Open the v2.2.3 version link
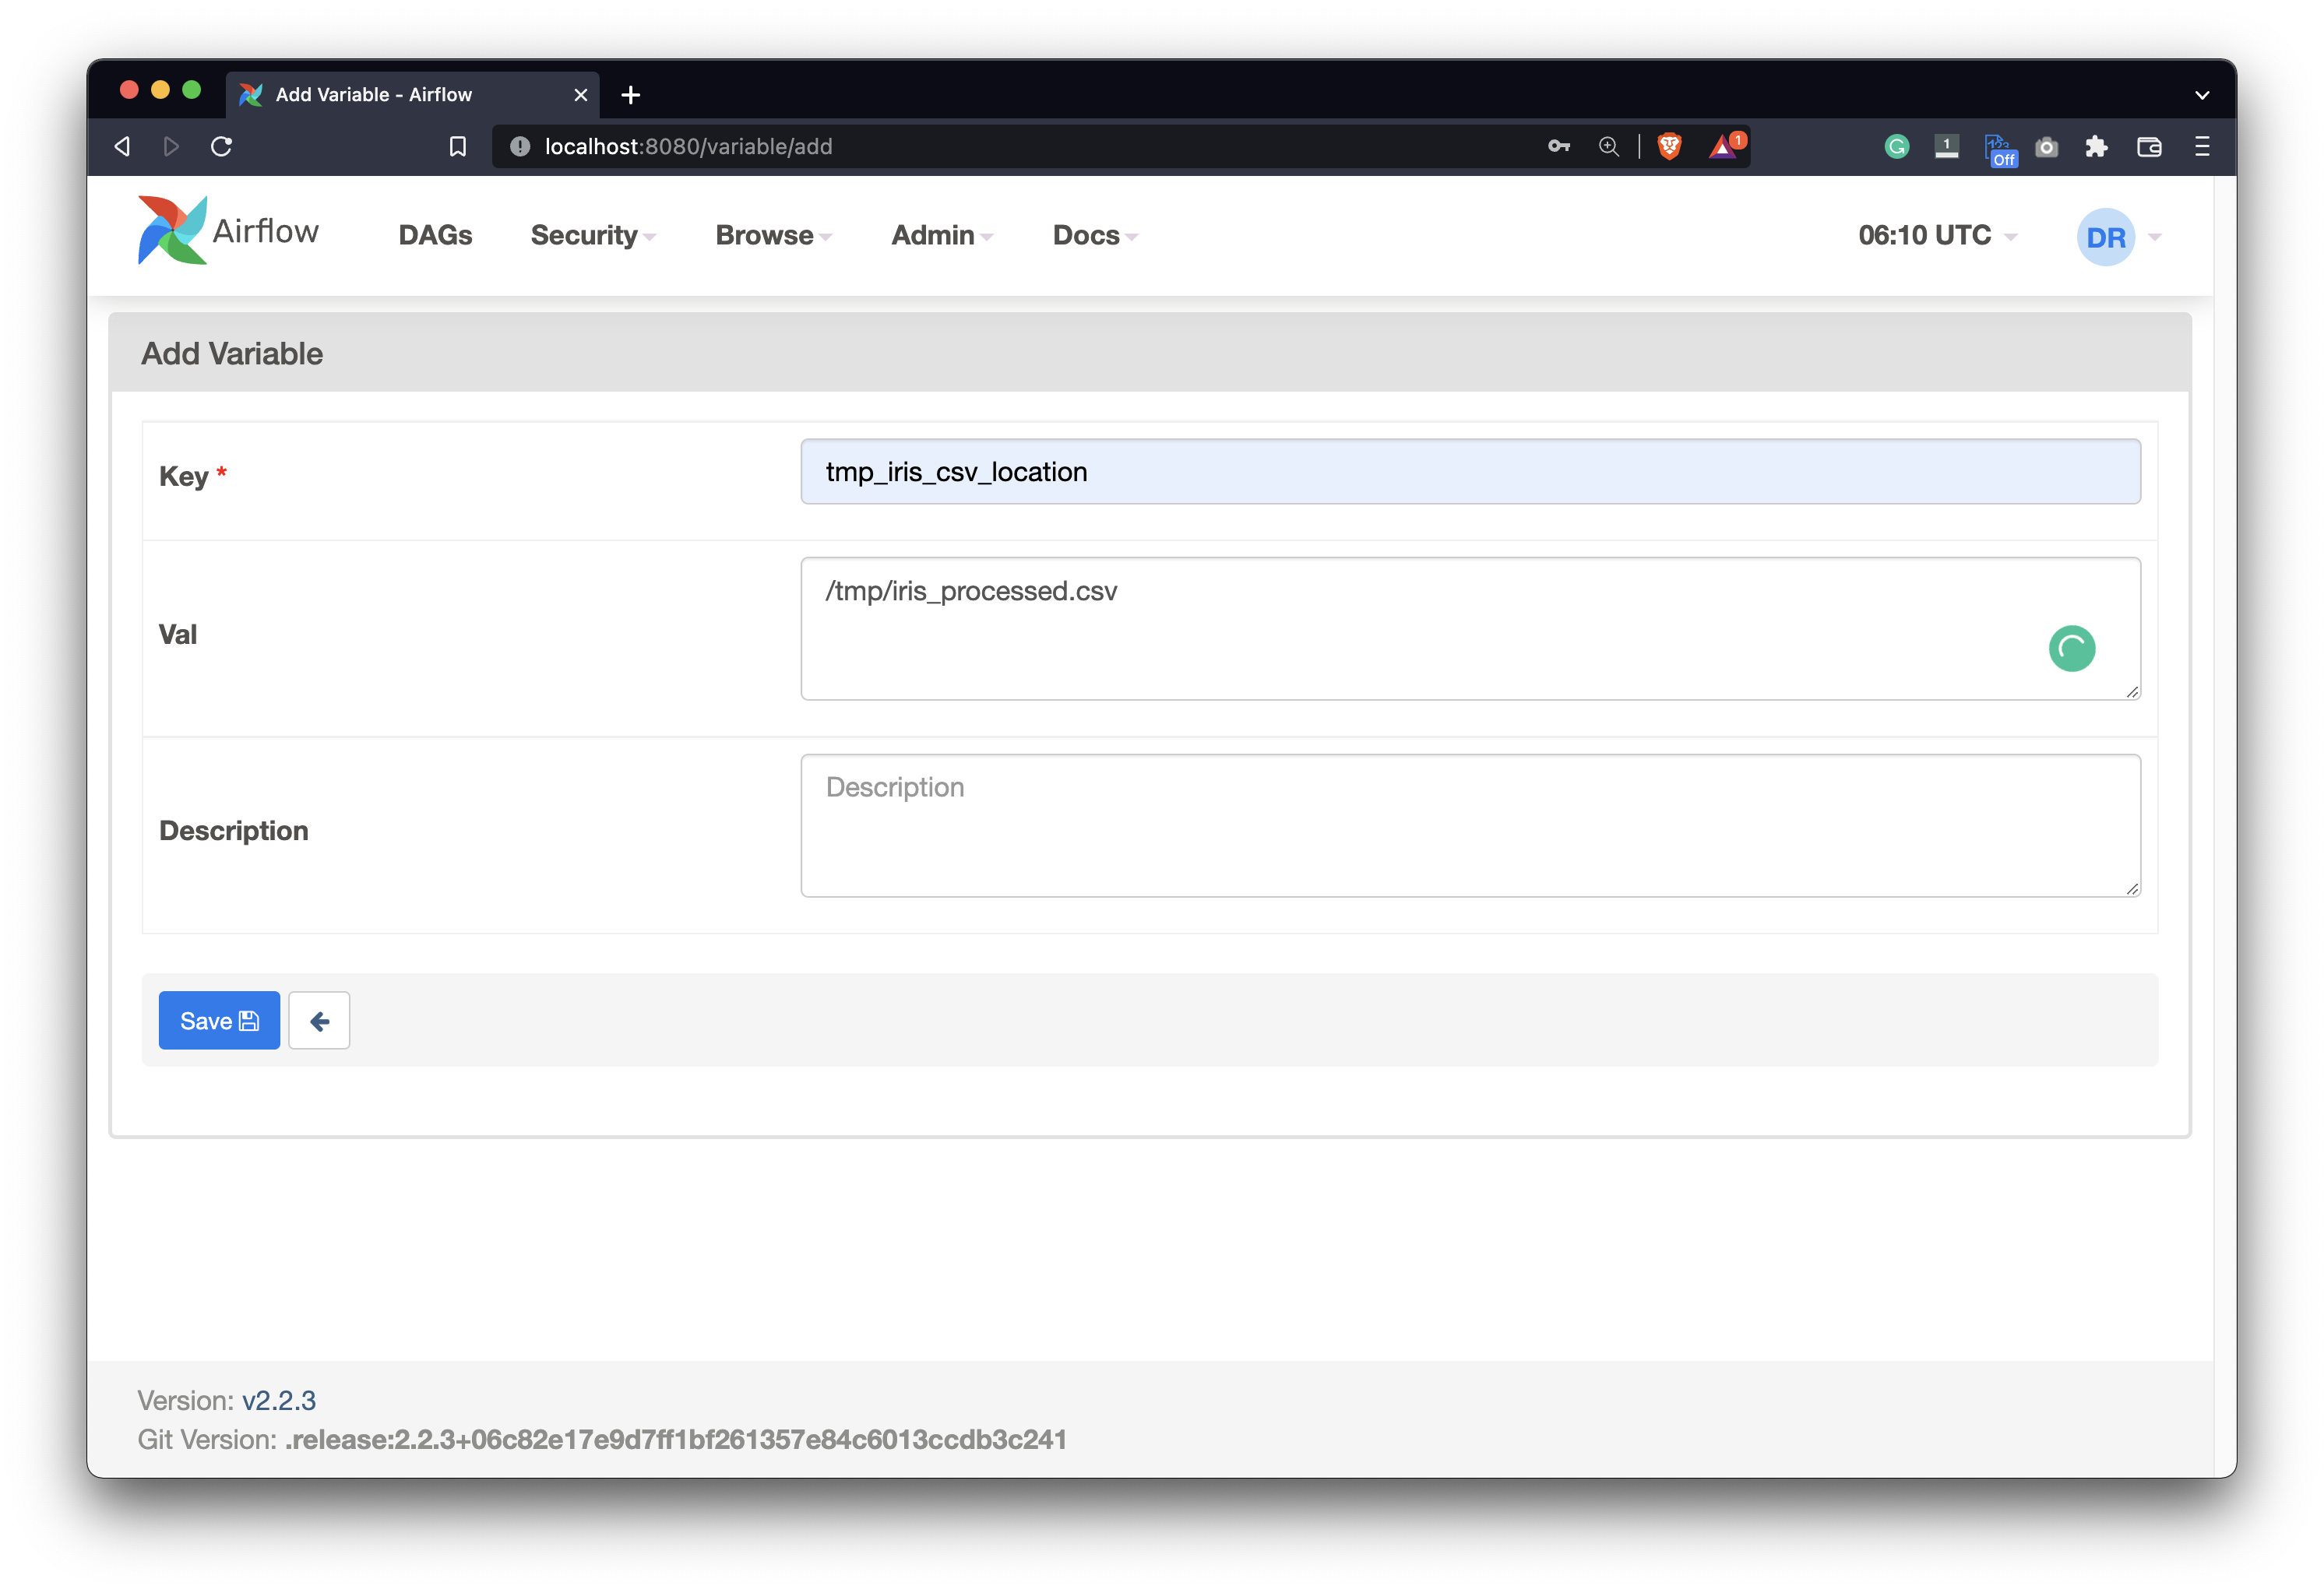Image resolution: width=2324 pixels, height=1593 pixels. [279, 1400]
